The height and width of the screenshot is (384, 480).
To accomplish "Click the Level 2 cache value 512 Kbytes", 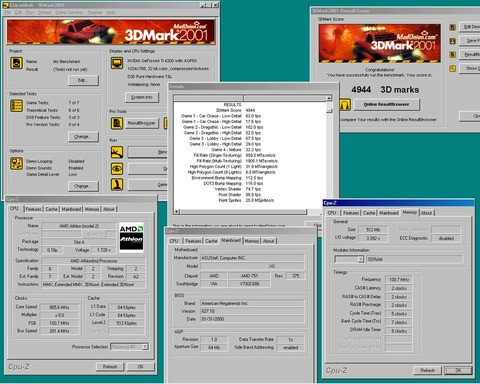I will pos(127,323).
